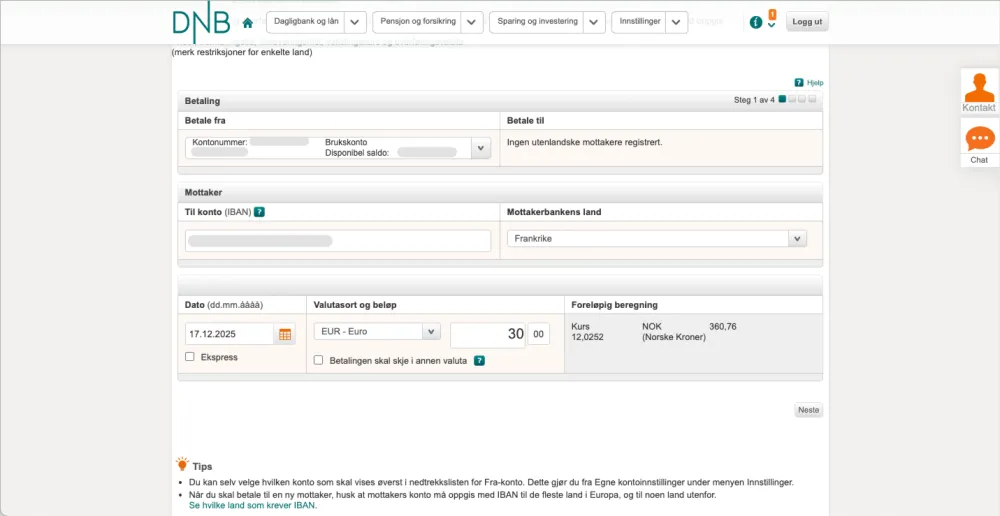Viewport: 1000px width, 516px height.
Task: Enable the Ekspress checkbox
Action: point(190,357)
